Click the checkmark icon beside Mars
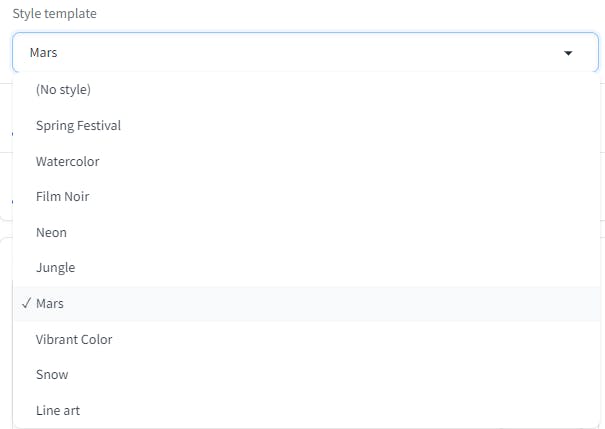Image resolution: width=605 pixels, height=429 pixels. tap(26, 303)
